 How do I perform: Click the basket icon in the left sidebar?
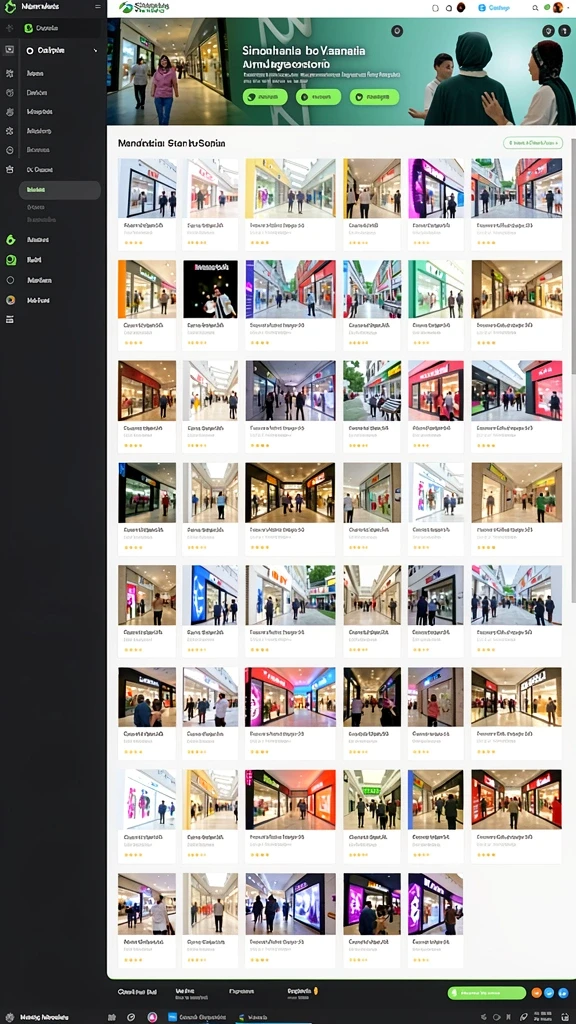[9, 169]
